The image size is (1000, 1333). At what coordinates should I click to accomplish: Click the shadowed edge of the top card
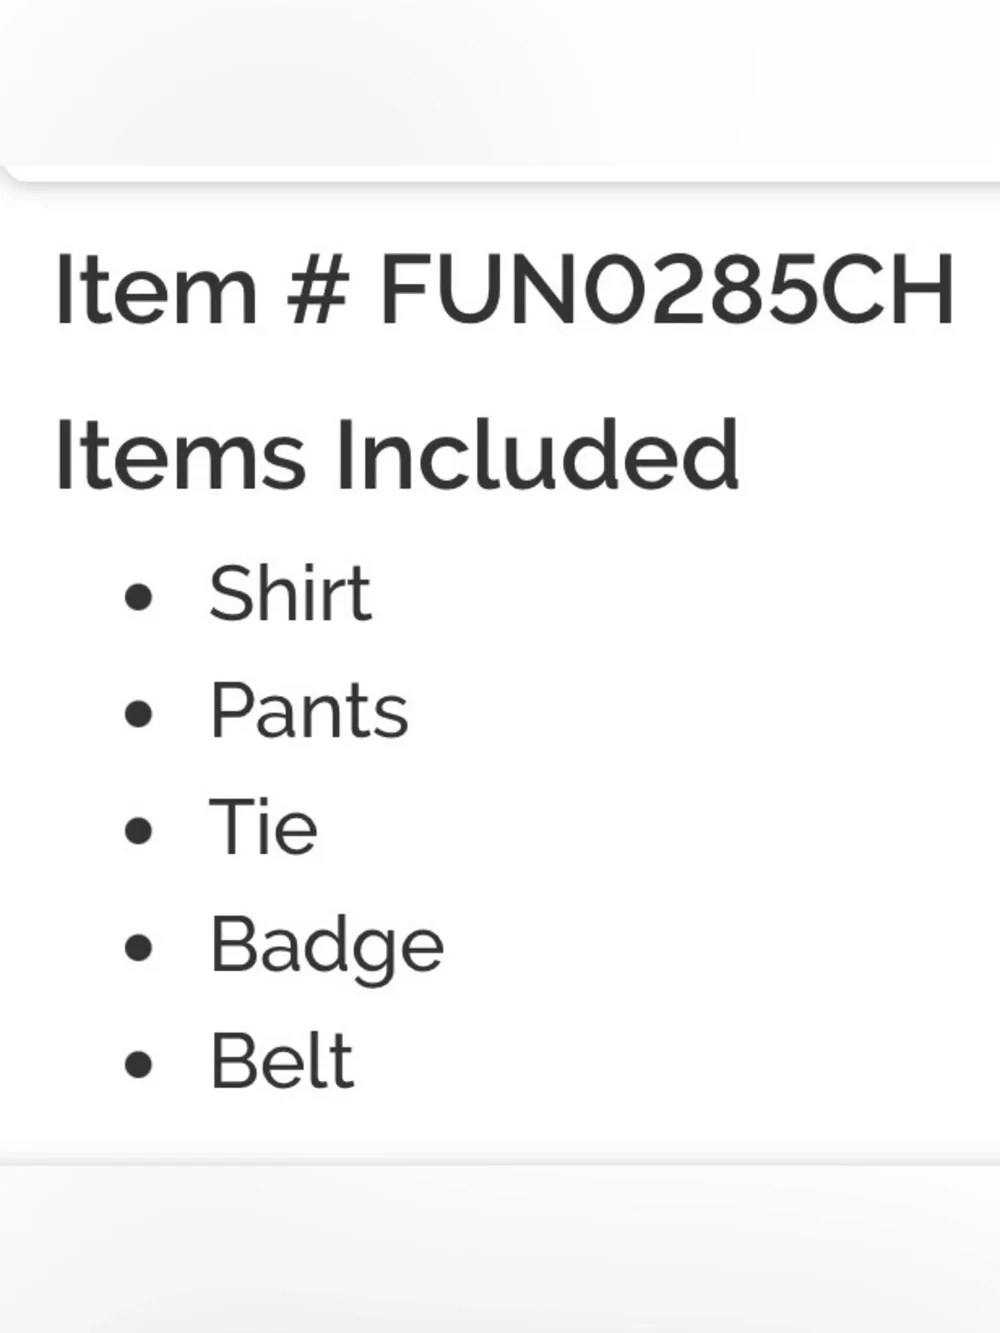point(500,180)
